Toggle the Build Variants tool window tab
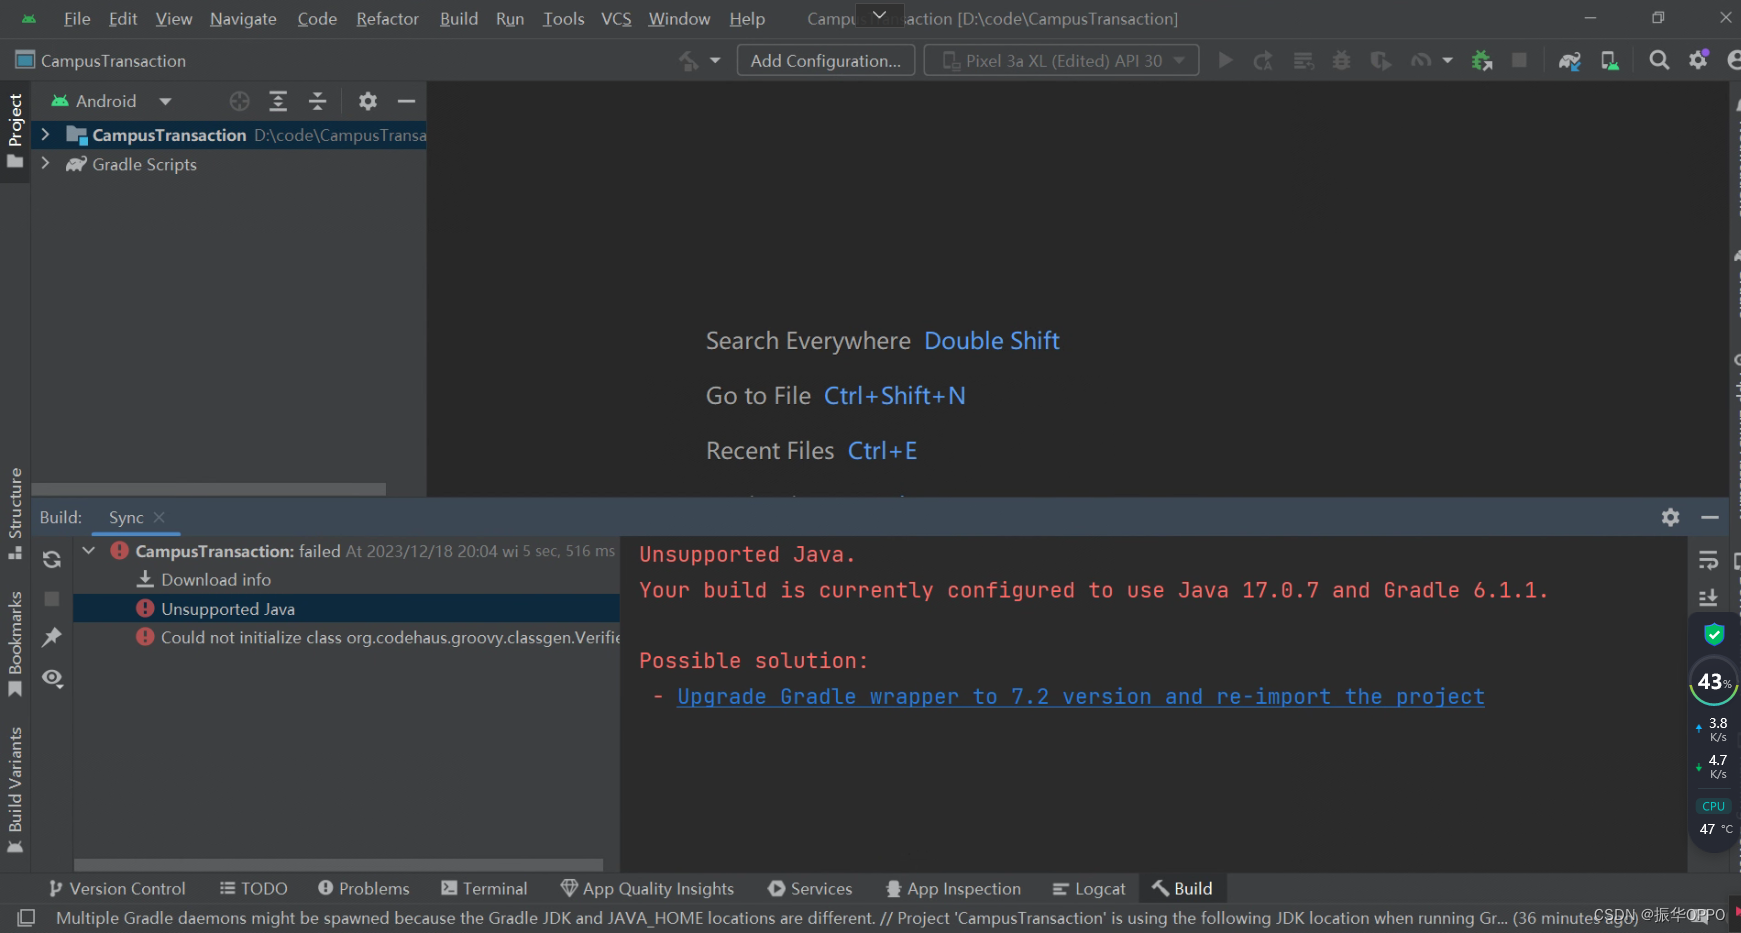The image size is (1741, 933). (x=15, y=789)
